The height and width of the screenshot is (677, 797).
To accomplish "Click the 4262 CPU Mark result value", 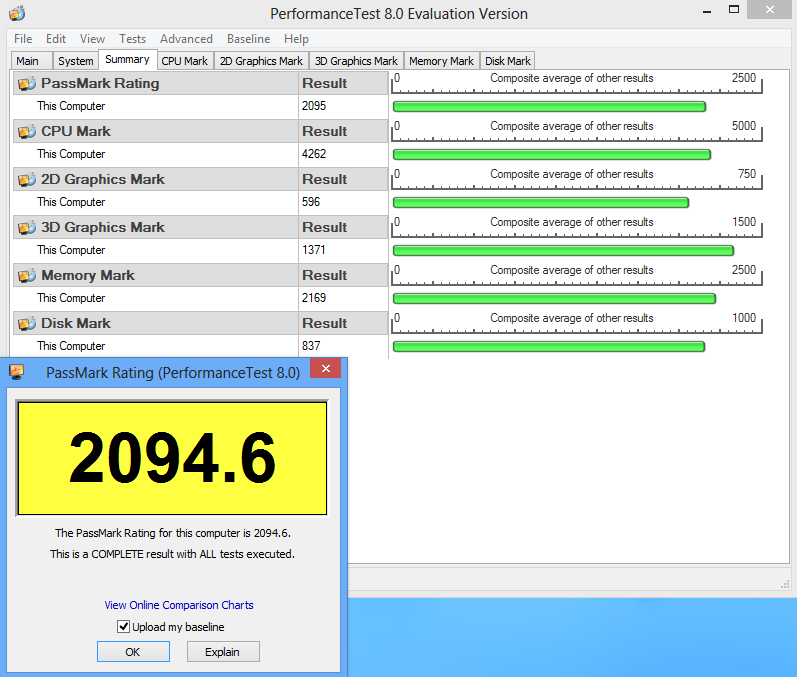I will point(314,154).
